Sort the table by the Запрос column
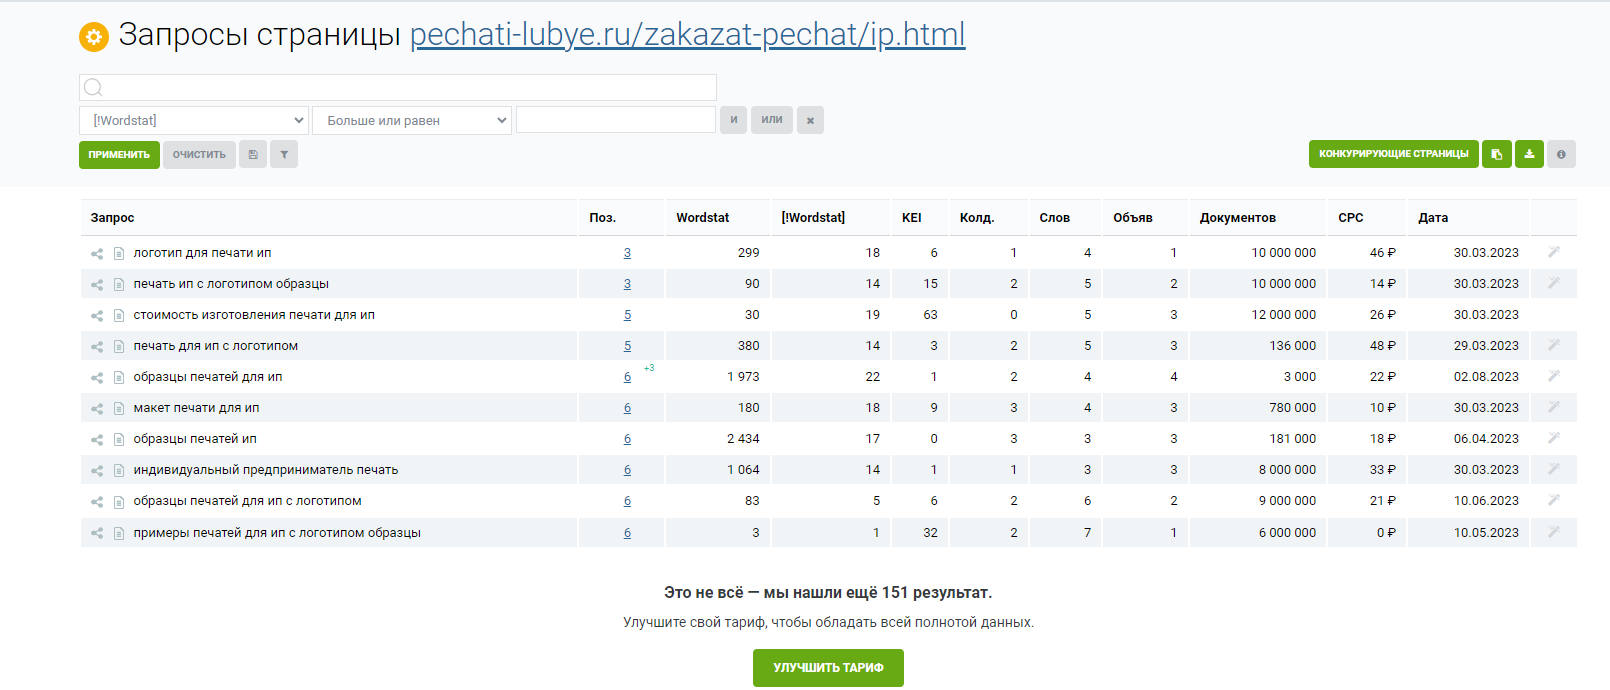 point(112,218)
